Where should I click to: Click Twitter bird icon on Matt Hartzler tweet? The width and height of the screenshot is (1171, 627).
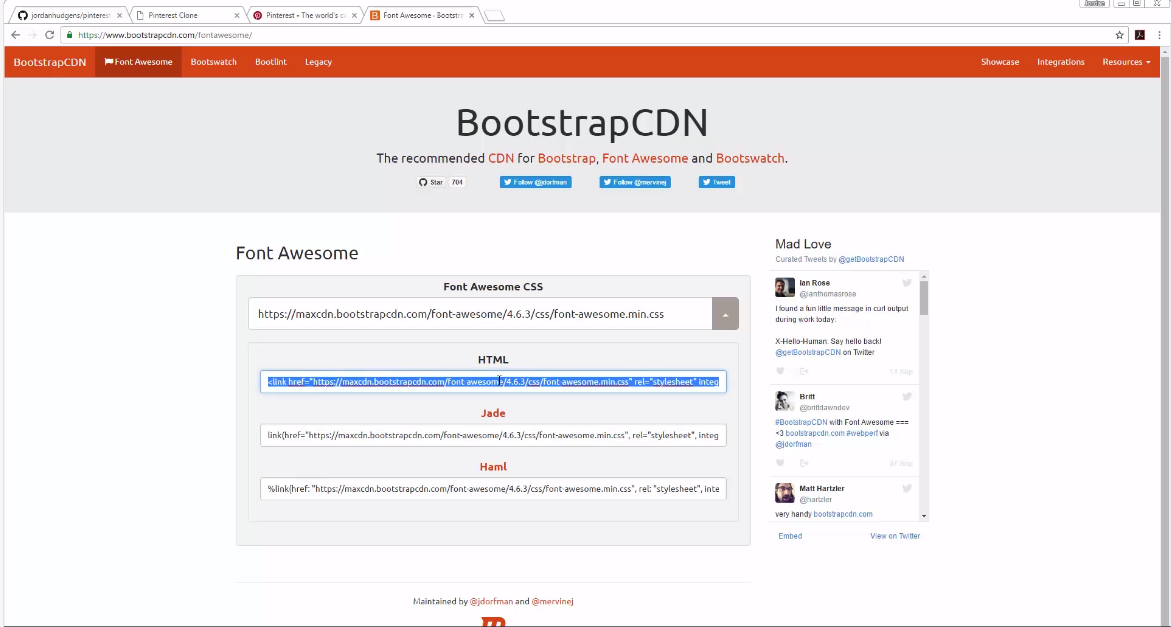pos(907,488)
